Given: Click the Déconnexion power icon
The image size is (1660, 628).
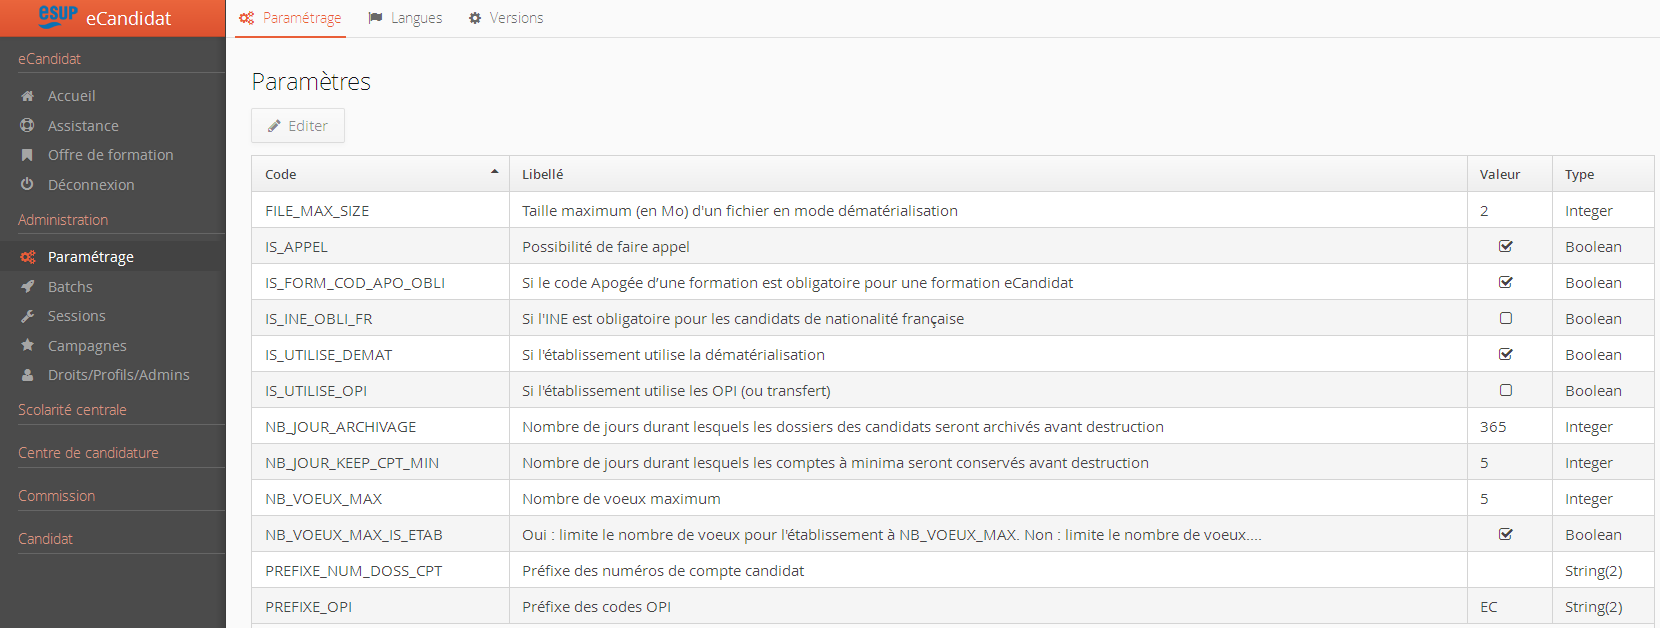Looking at the screenshot, I should coord(28,185).
